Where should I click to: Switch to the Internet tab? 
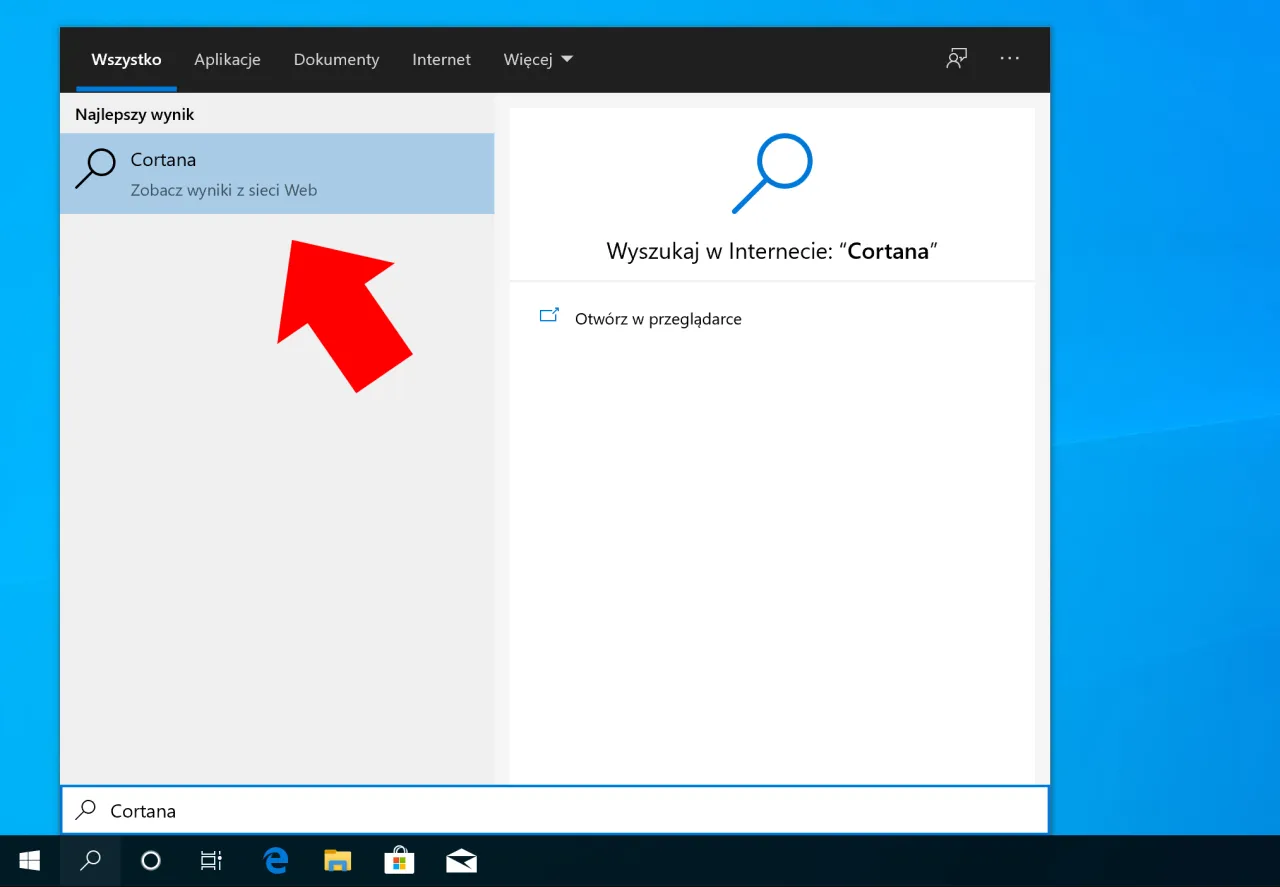tap(441, 60)
